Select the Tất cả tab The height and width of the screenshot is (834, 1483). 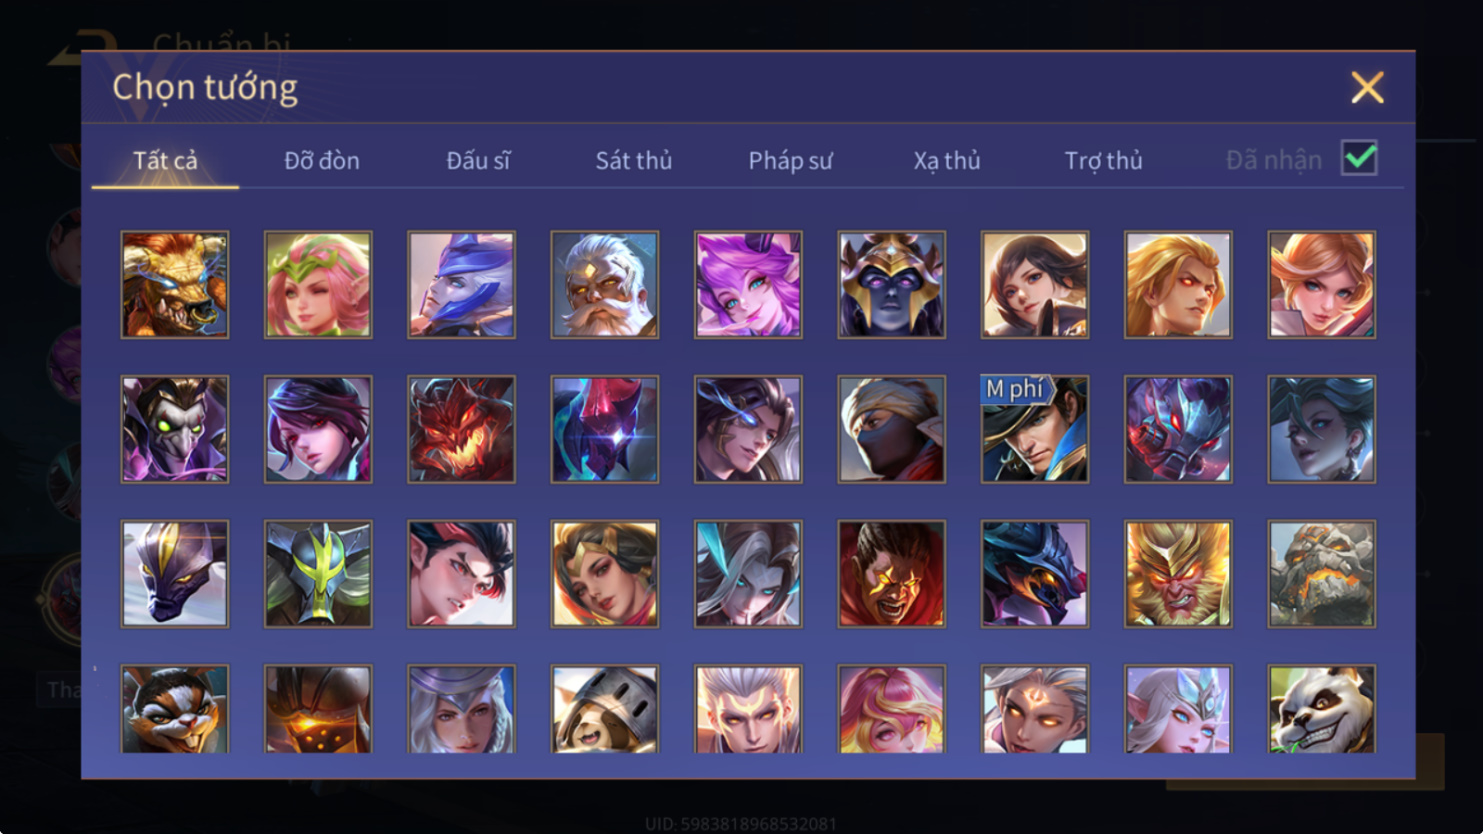point(165,160)
